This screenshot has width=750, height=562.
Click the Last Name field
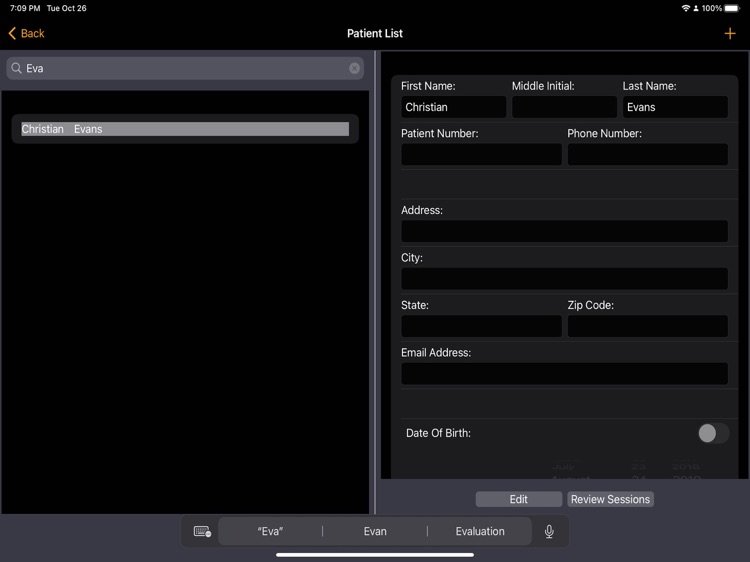tap(675, 107)
